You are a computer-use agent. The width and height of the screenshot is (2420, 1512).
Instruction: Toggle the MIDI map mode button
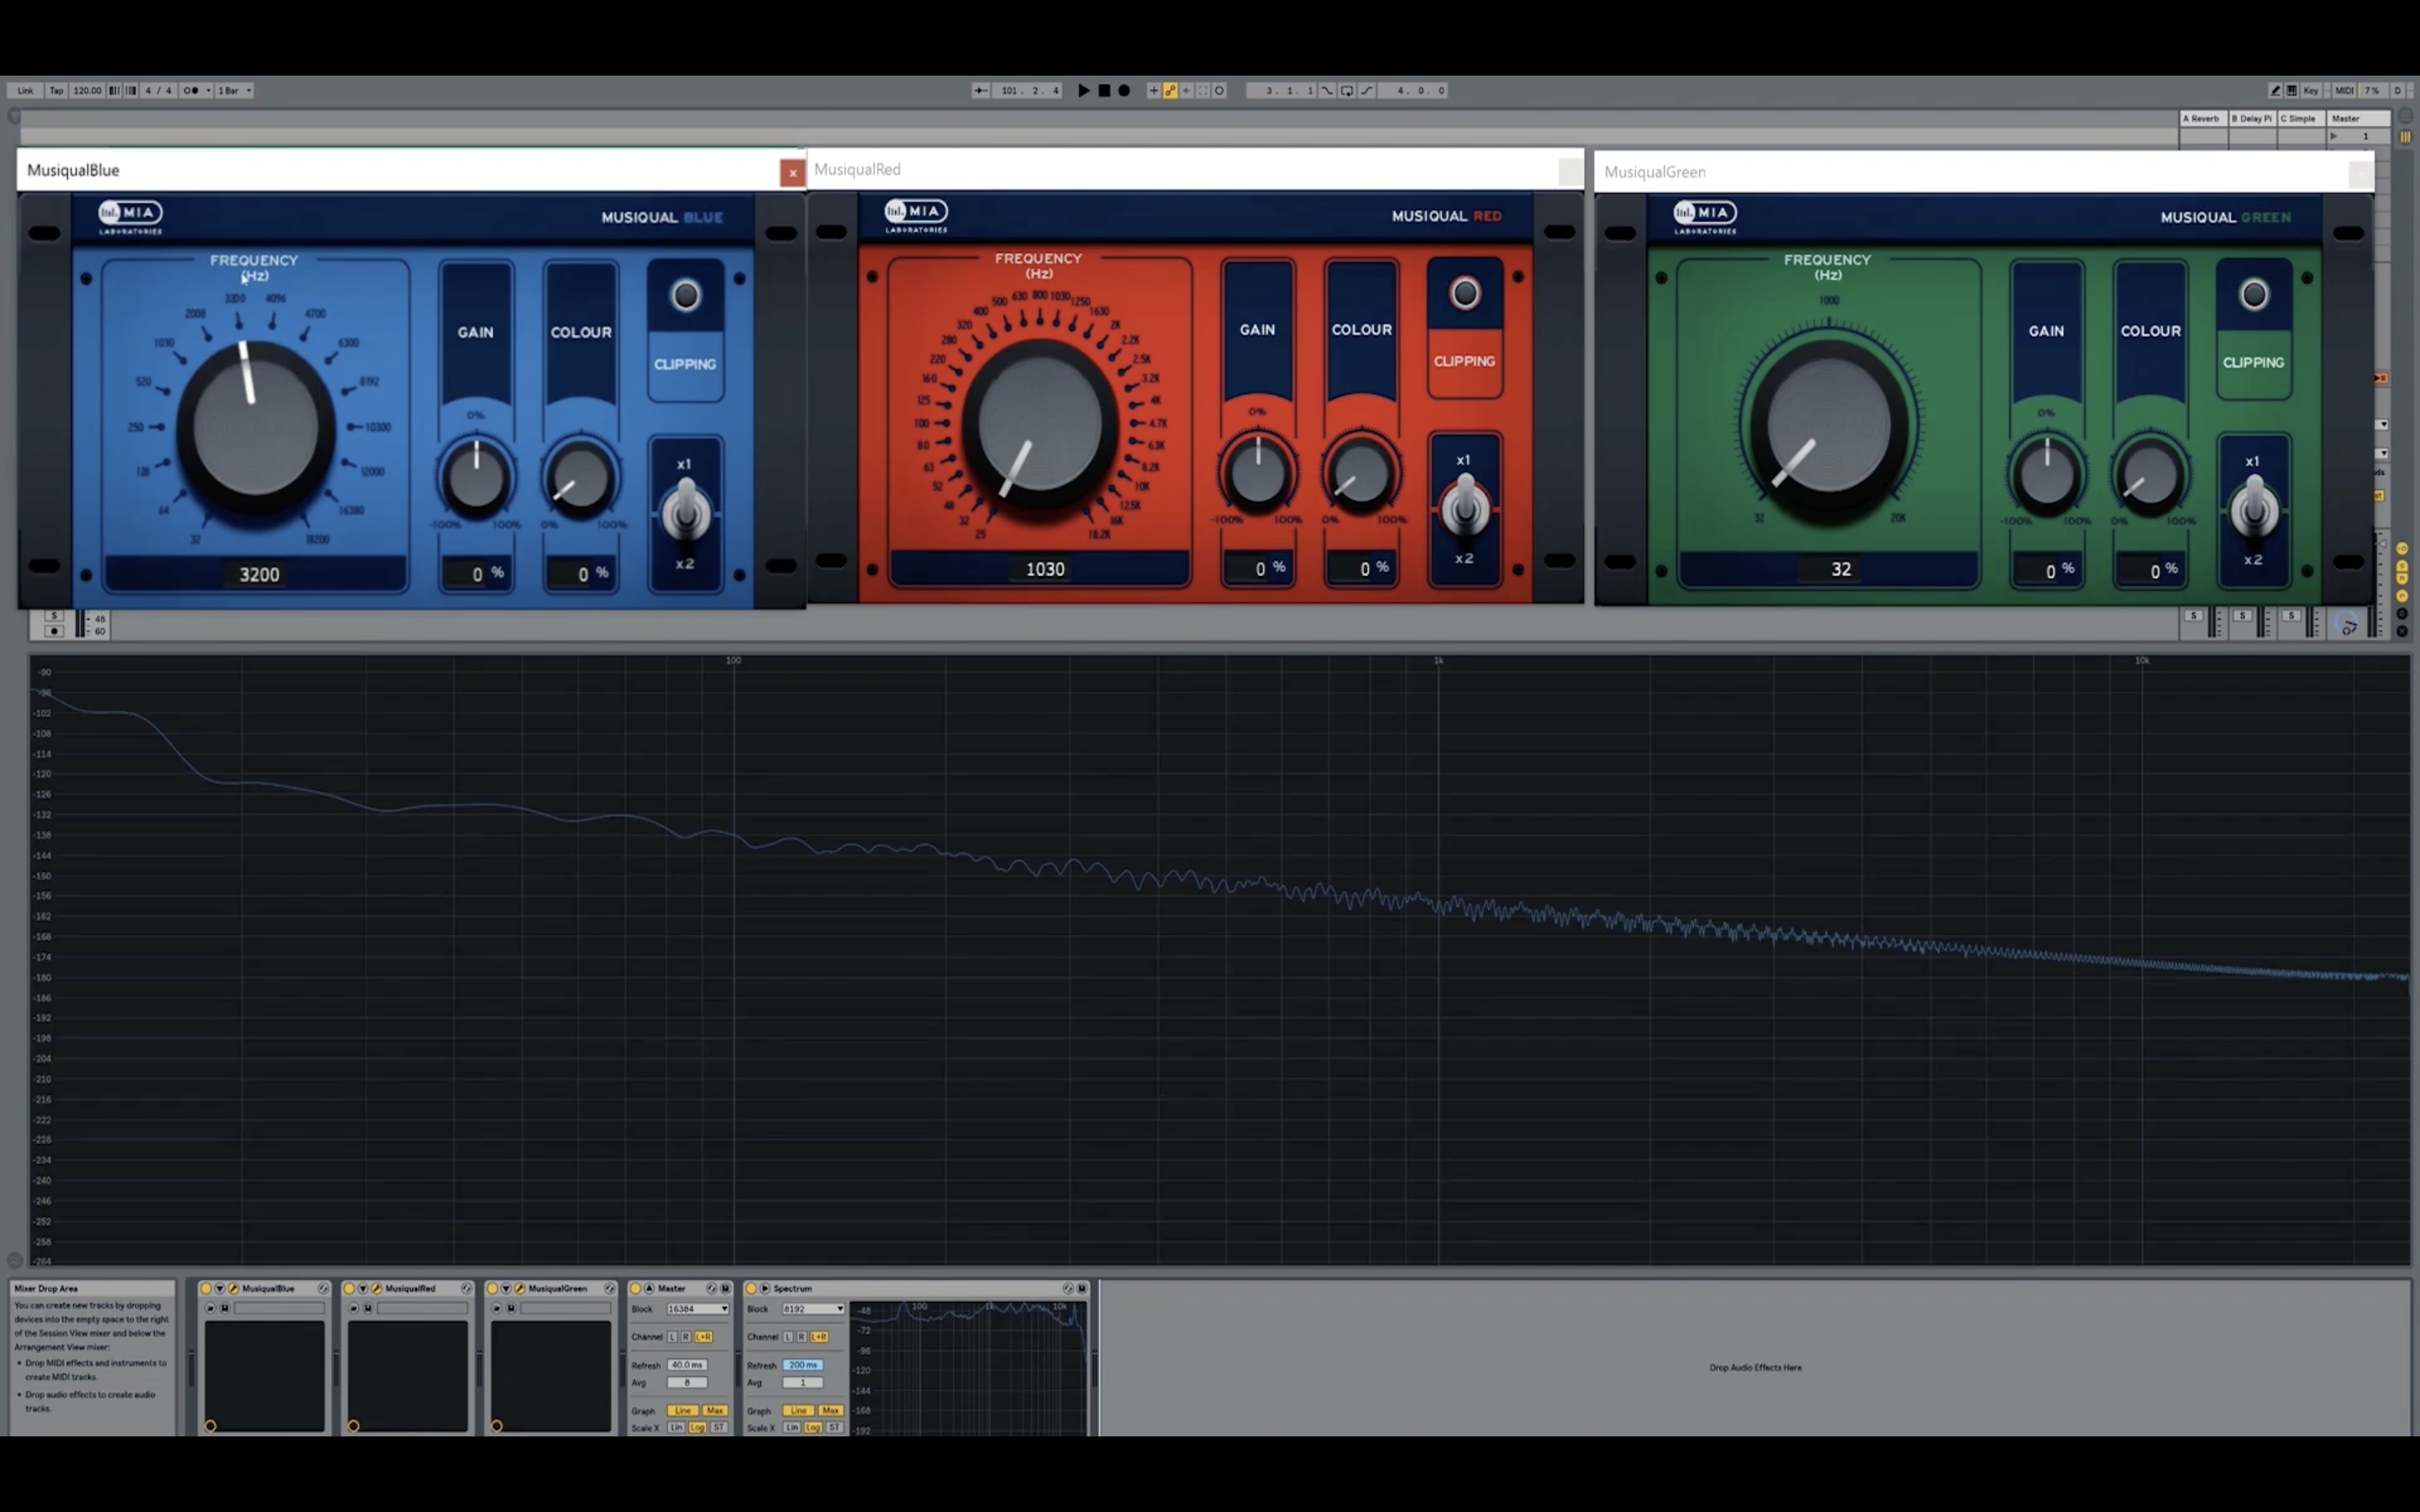click(2345, 91)
